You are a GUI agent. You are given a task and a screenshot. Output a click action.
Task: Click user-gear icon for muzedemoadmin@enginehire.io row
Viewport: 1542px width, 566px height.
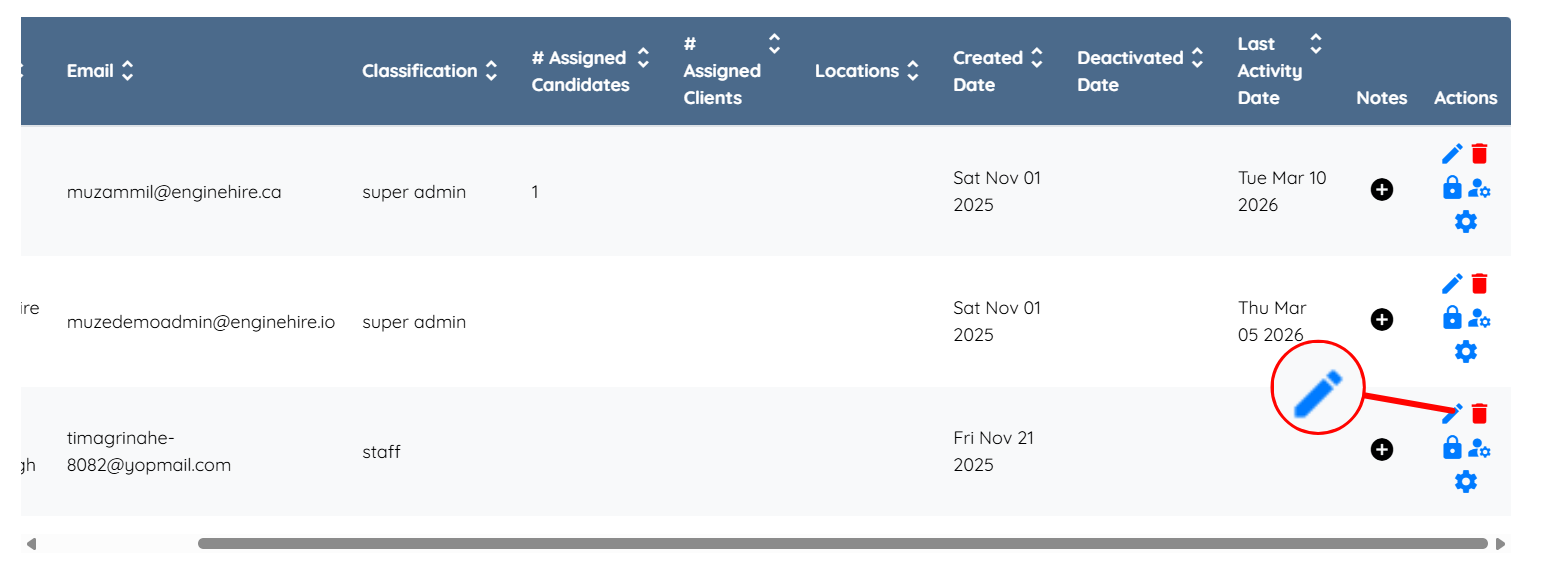(x=1480, y=318)
